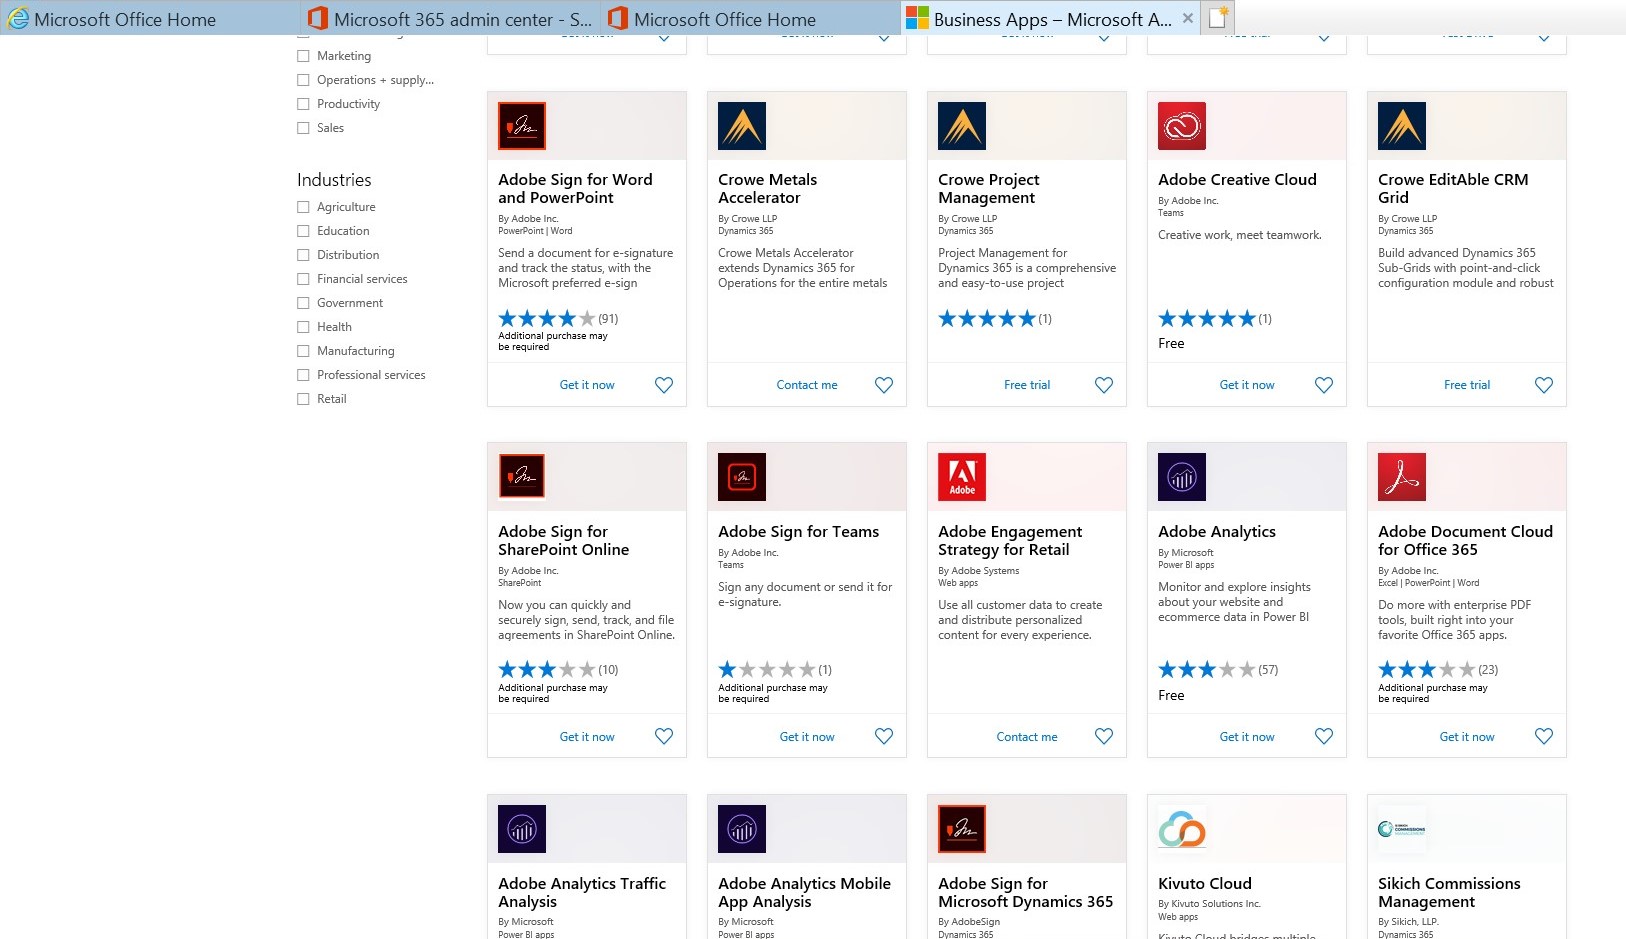Check the Retail industry checkbox
The width and height of the screenshot is (1626, 939).
pos(303,399)
